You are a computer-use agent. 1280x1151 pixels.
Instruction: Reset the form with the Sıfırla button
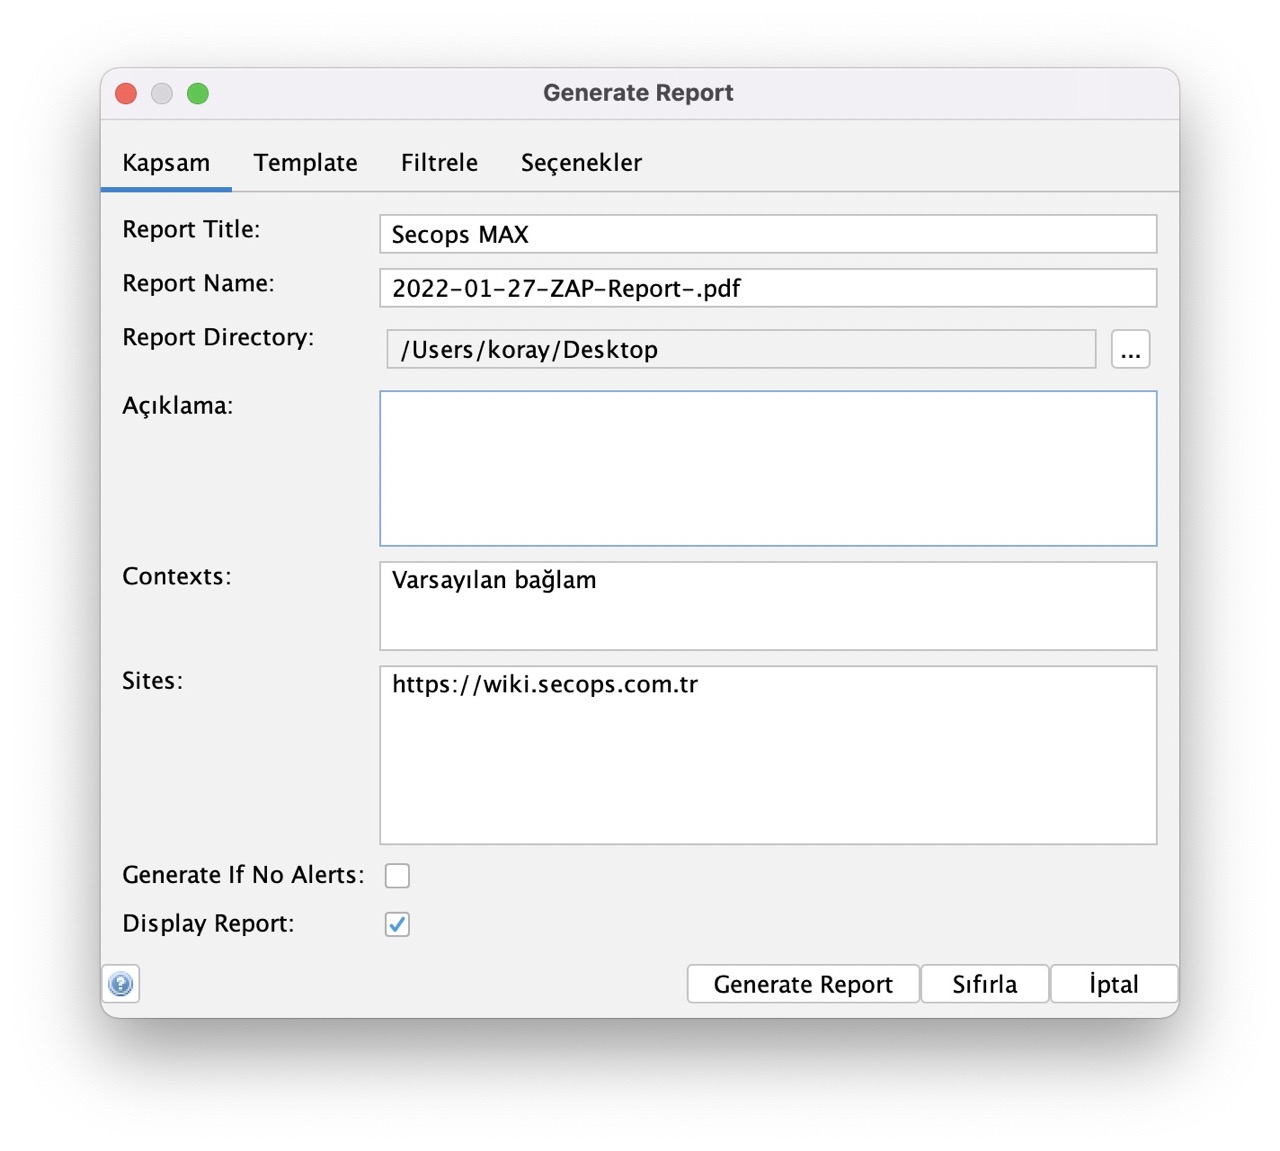984,984
